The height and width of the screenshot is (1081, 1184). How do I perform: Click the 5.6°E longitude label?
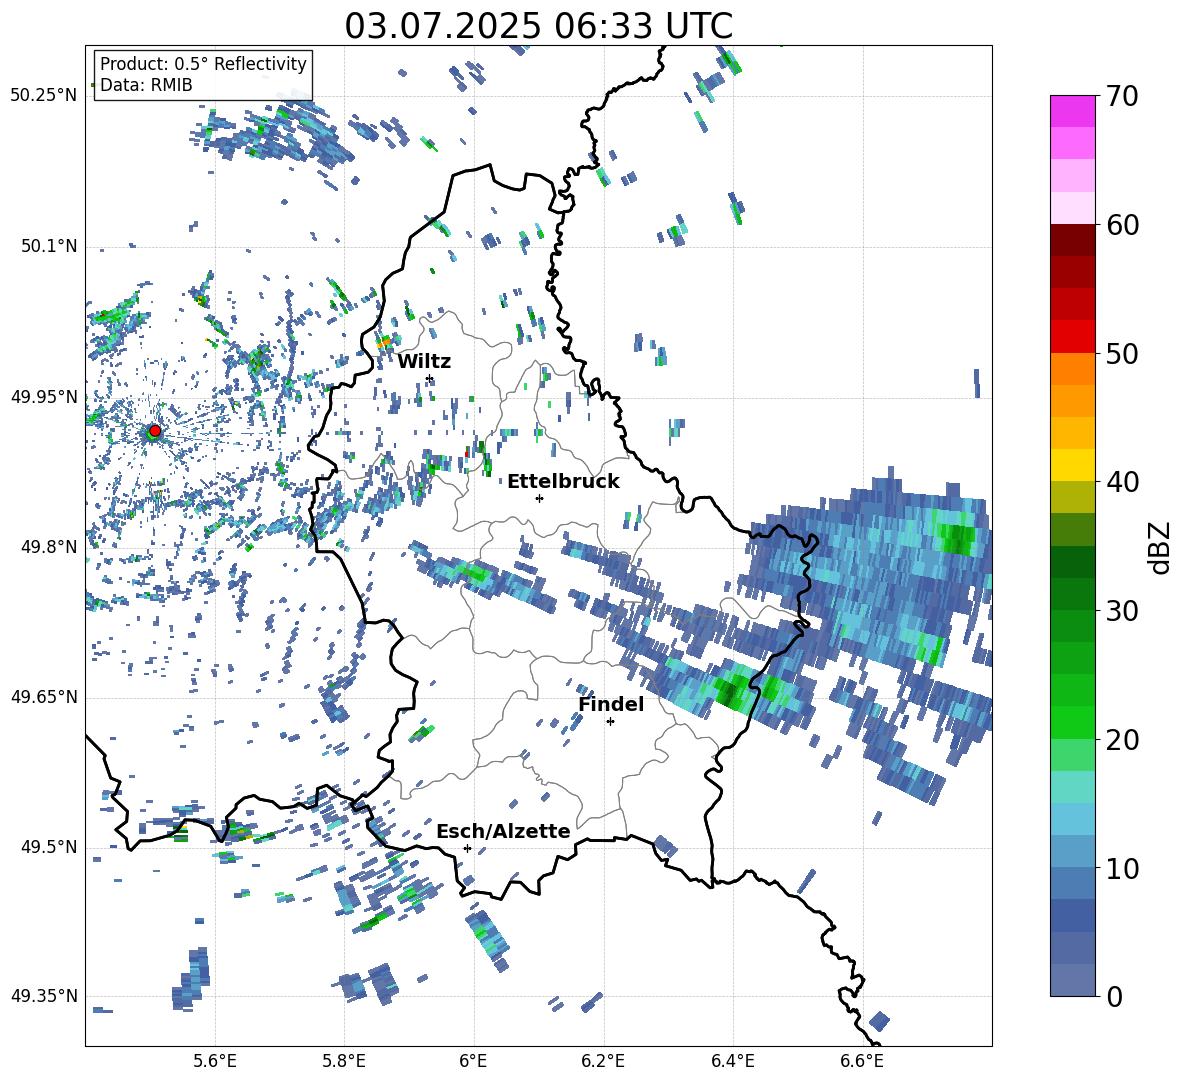click(x=215, y=1061)
